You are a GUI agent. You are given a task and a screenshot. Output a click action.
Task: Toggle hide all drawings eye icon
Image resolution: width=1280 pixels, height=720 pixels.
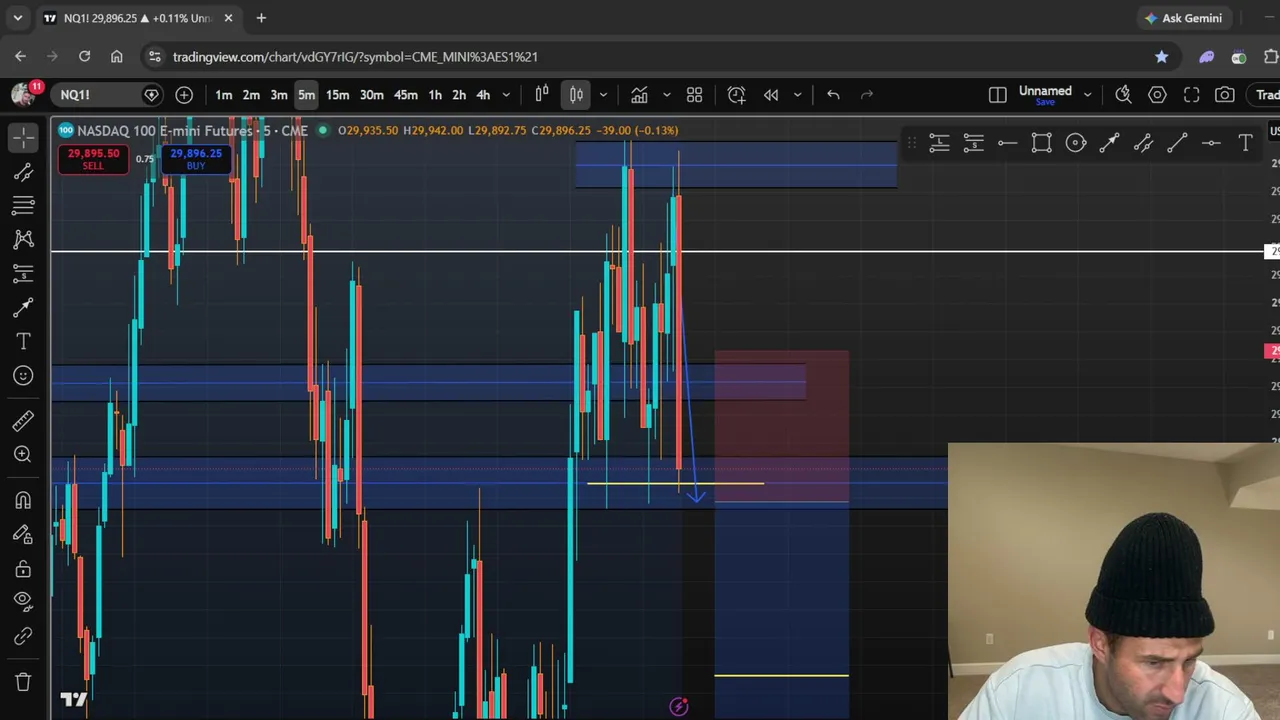(x=23, y=601)
